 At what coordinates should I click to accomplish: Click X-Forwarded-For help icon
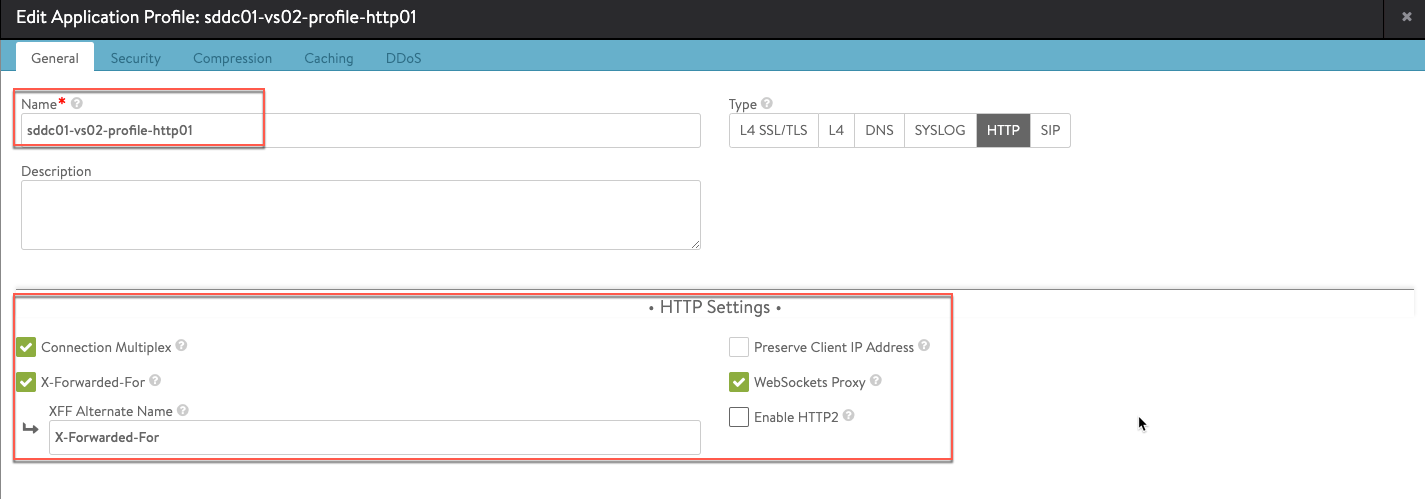pyautogui.click(x=155, y=381)
